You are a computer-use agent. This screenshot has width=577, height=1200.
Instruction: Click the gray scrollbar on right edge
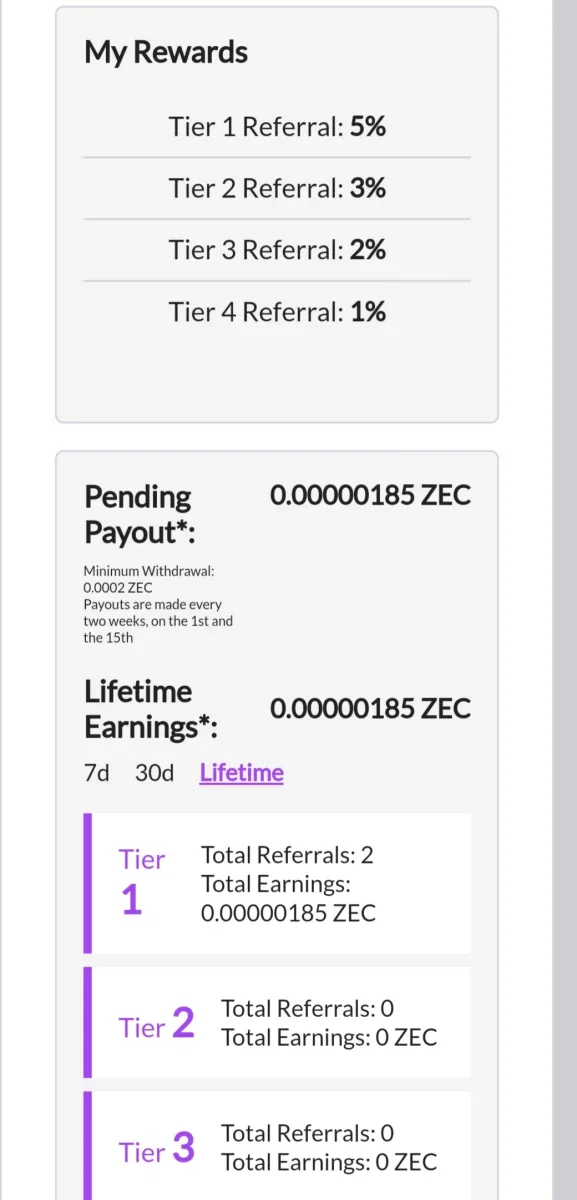pyautogui.click(x=564, y=600)
